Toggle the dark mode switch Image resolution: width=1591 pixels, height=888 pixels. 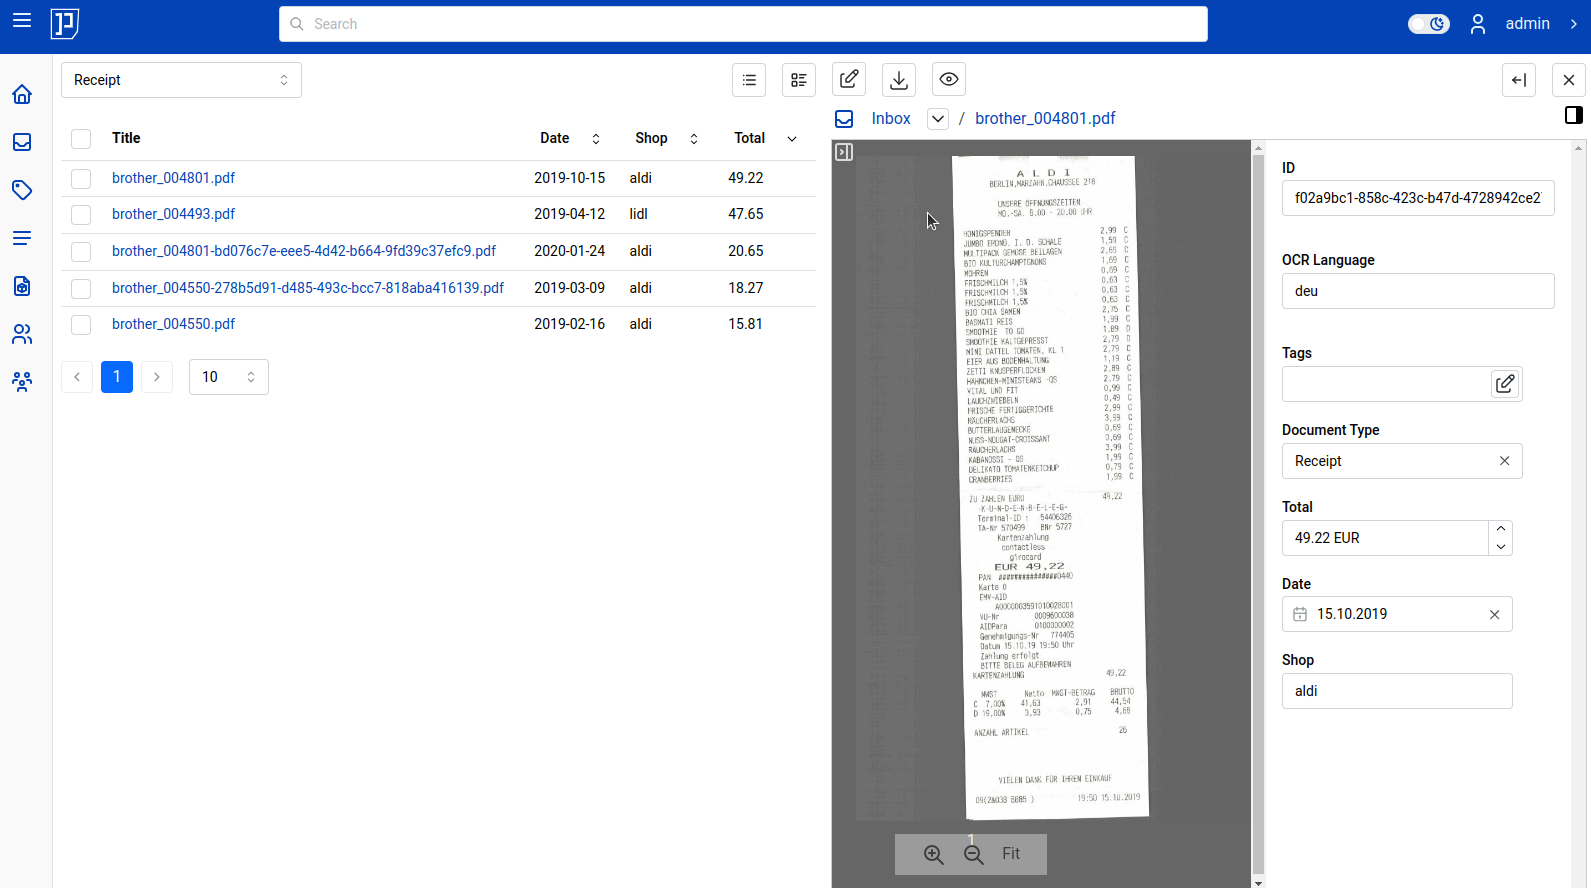pyautogui.click(x=1428, y=24)
